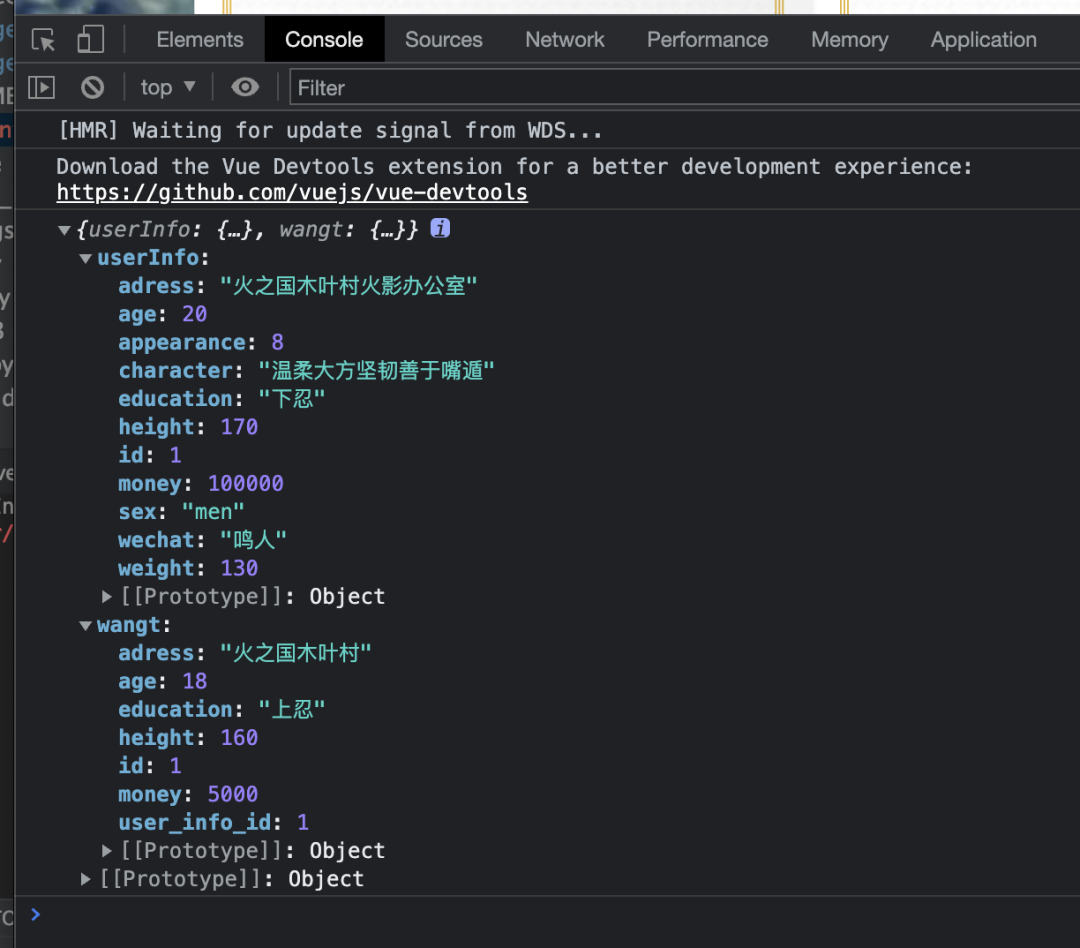Click the blue info badge beside logged object

point(440,228)
